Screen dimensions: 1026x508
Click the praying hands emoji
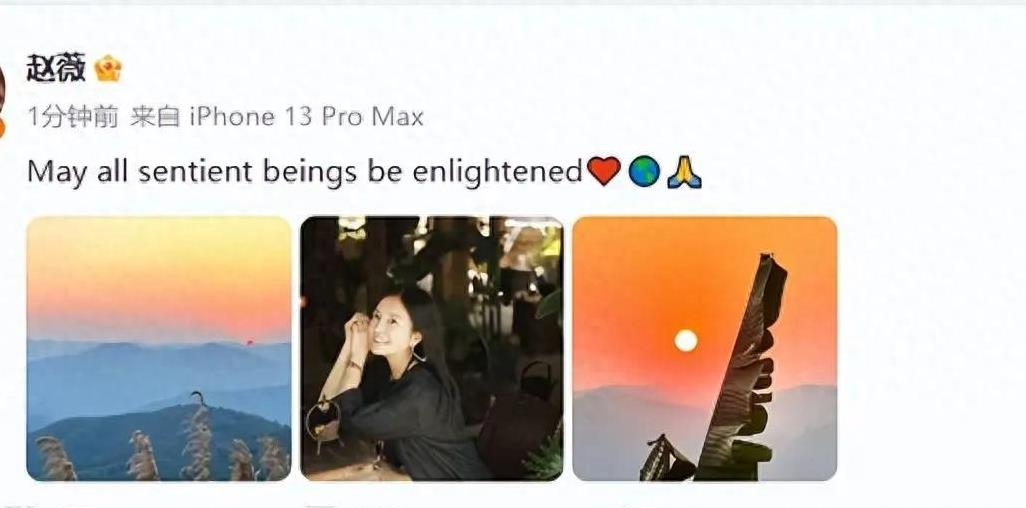click(x=684, y=172)
